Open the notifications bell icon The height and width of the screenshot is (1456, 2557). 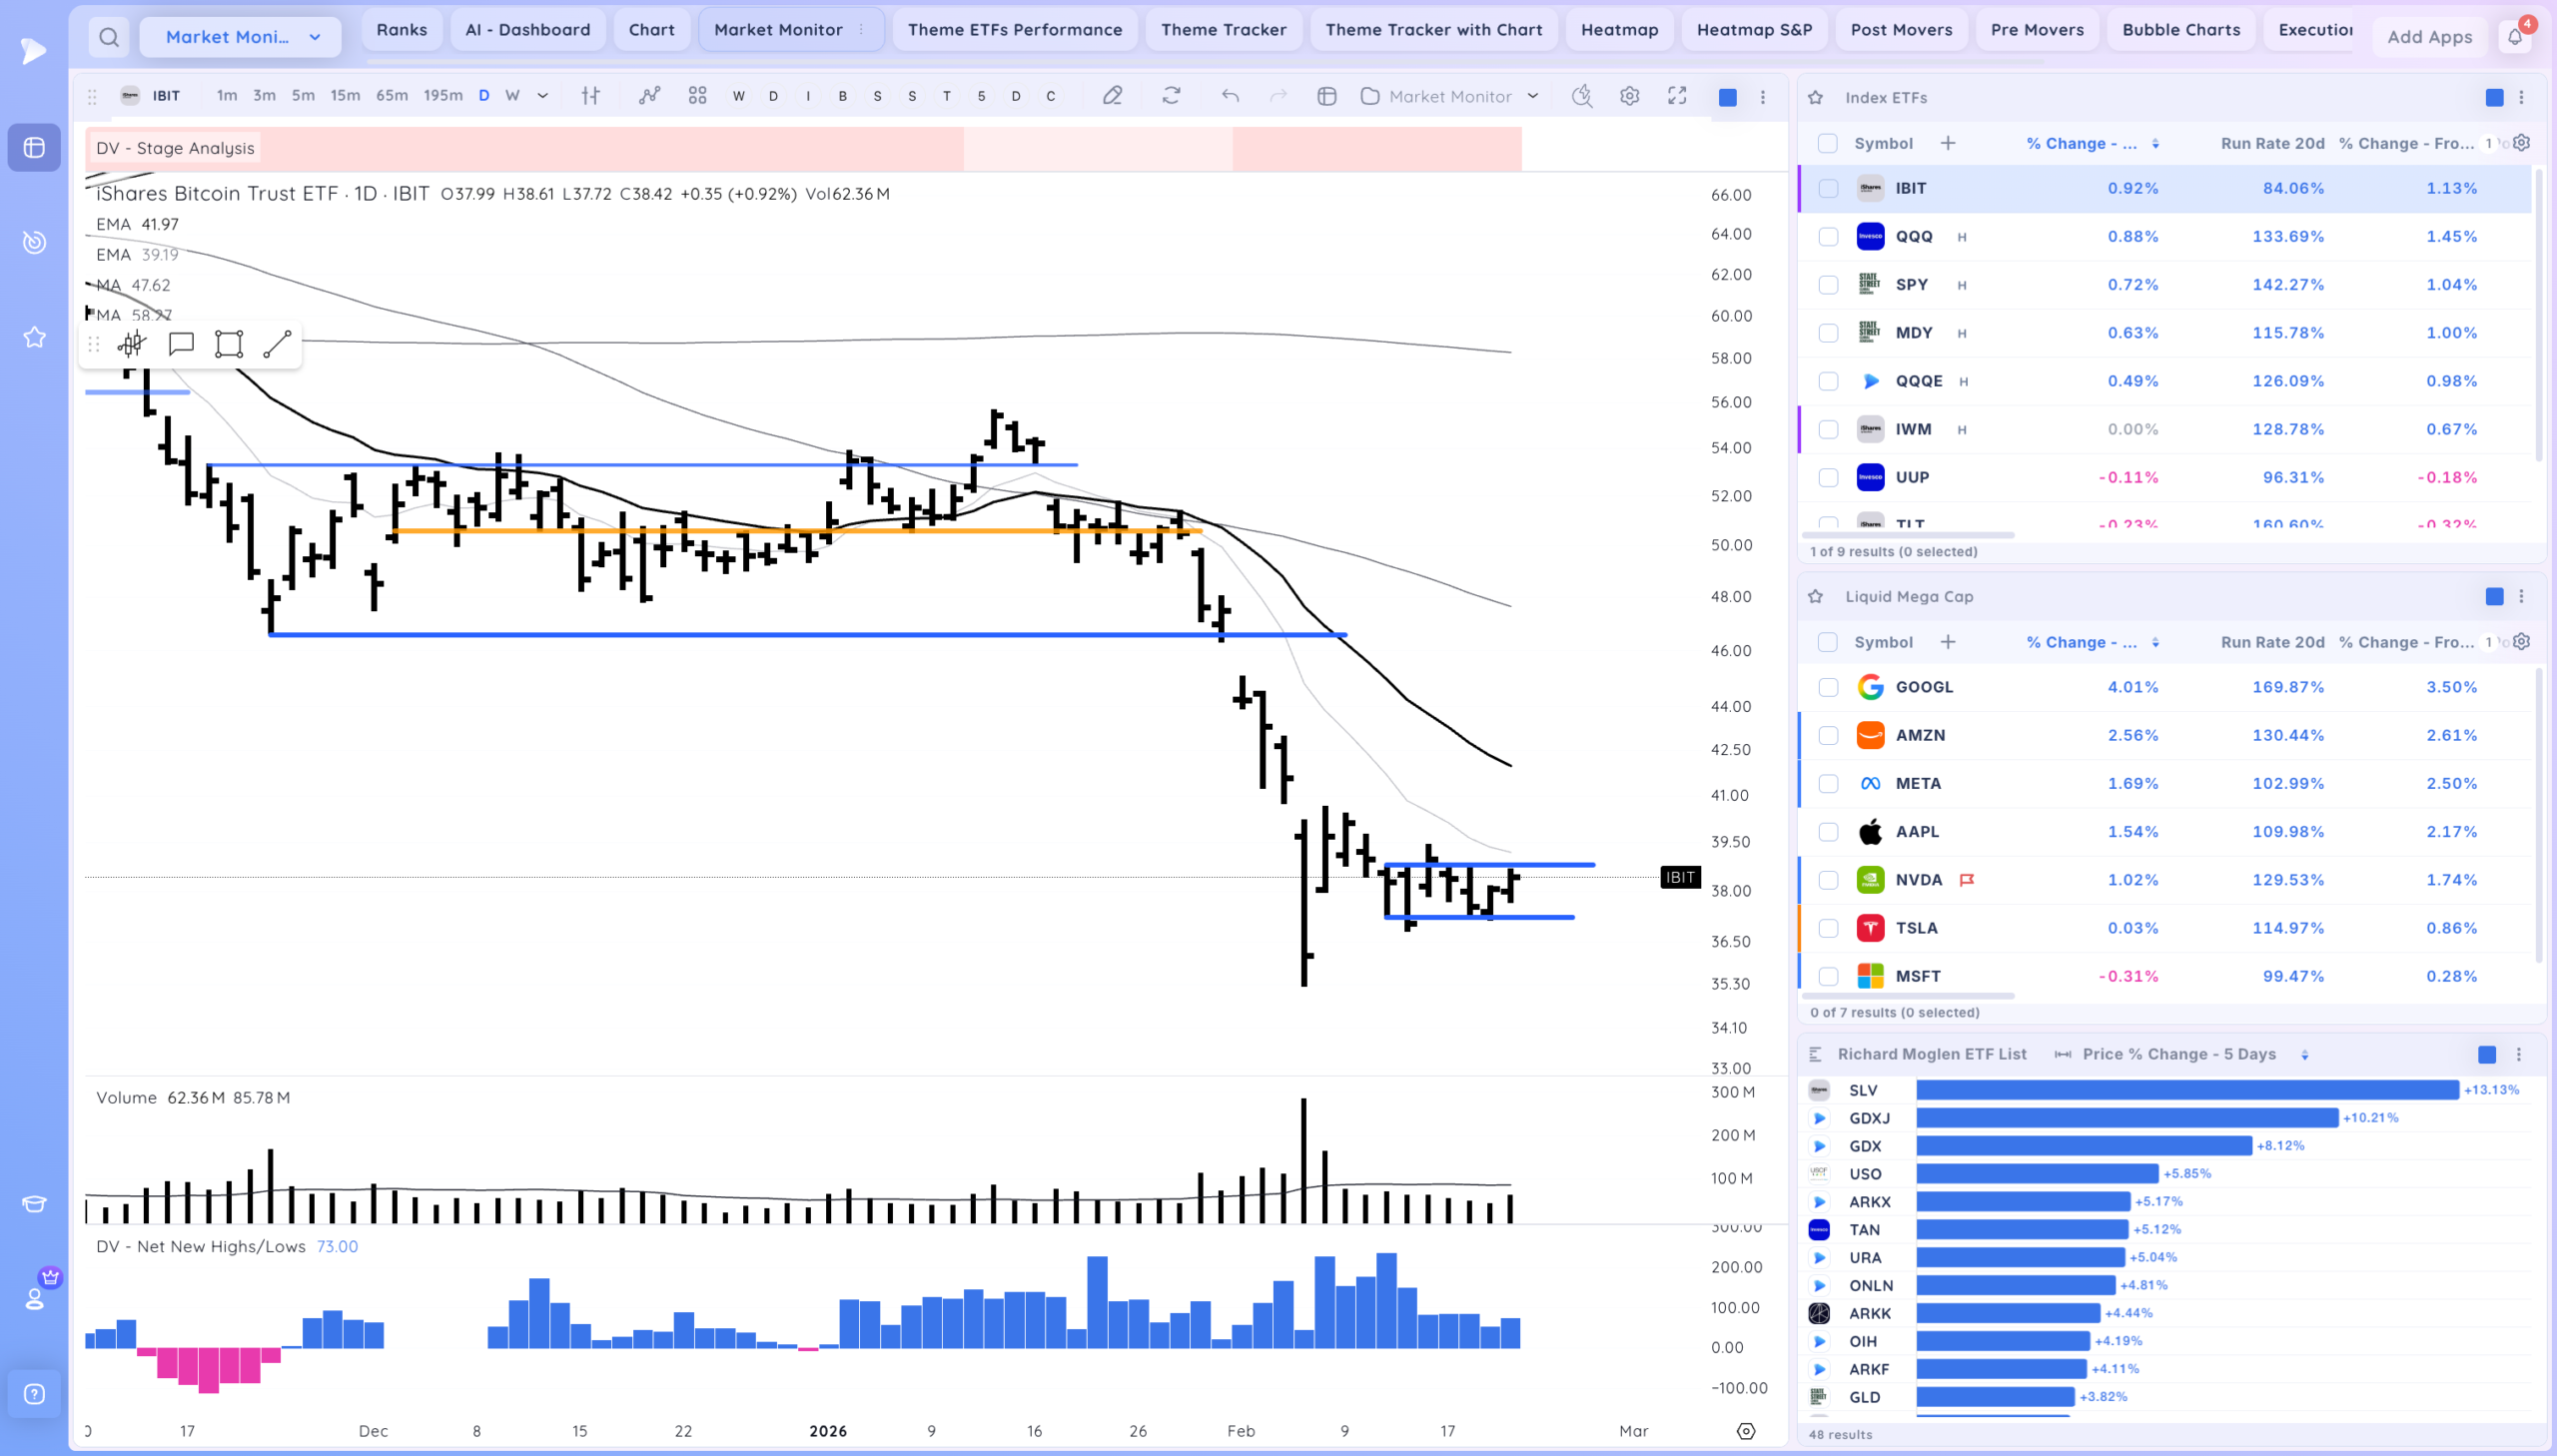tap(2514, 37)
